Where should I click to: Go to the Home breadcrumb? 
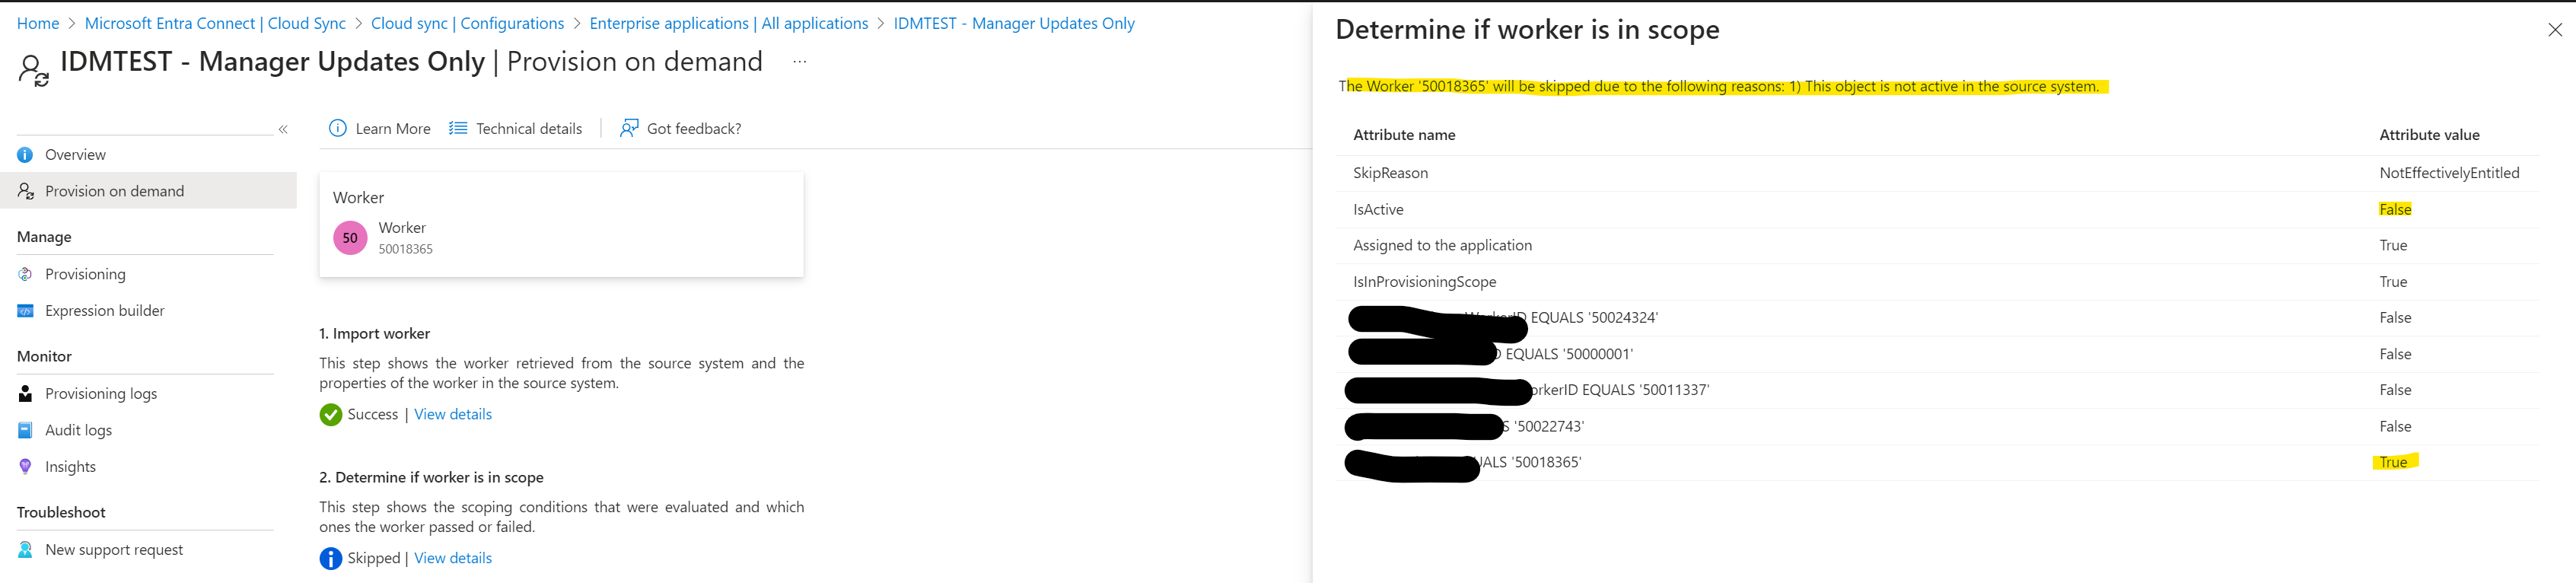pyautogui.click(x=38, y=23)
